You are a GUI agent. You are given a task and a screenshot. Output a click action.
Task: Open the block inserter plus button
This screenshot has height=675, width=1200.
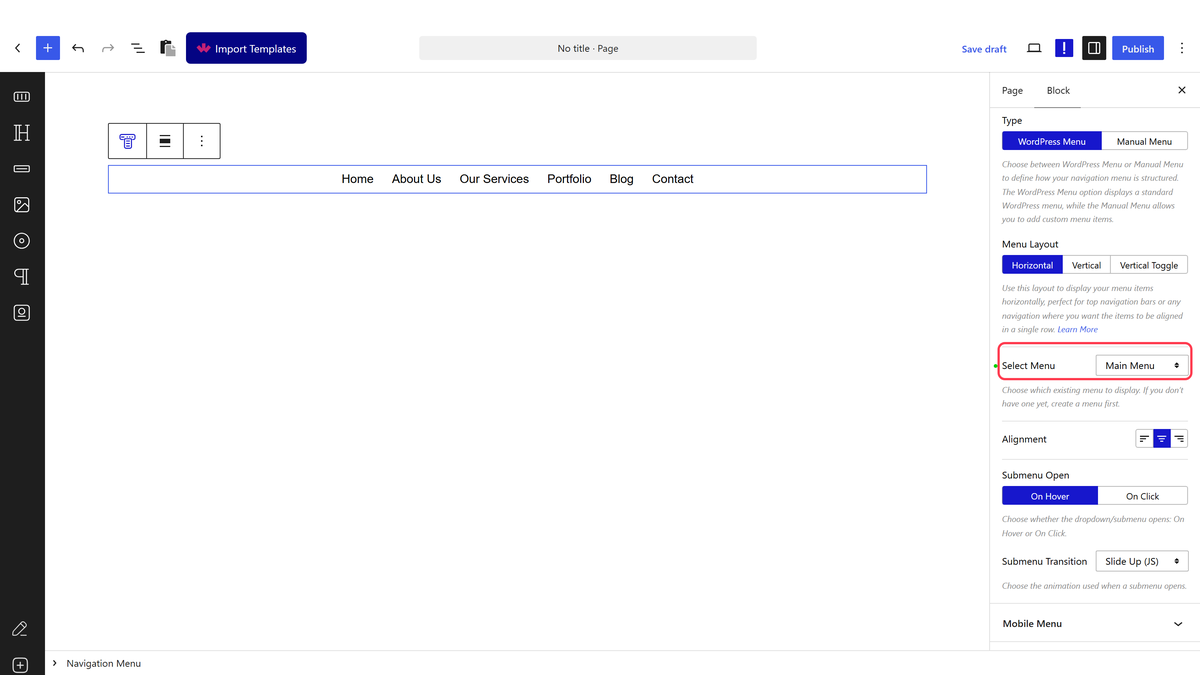pyautogui.click(x=47, y=48)
